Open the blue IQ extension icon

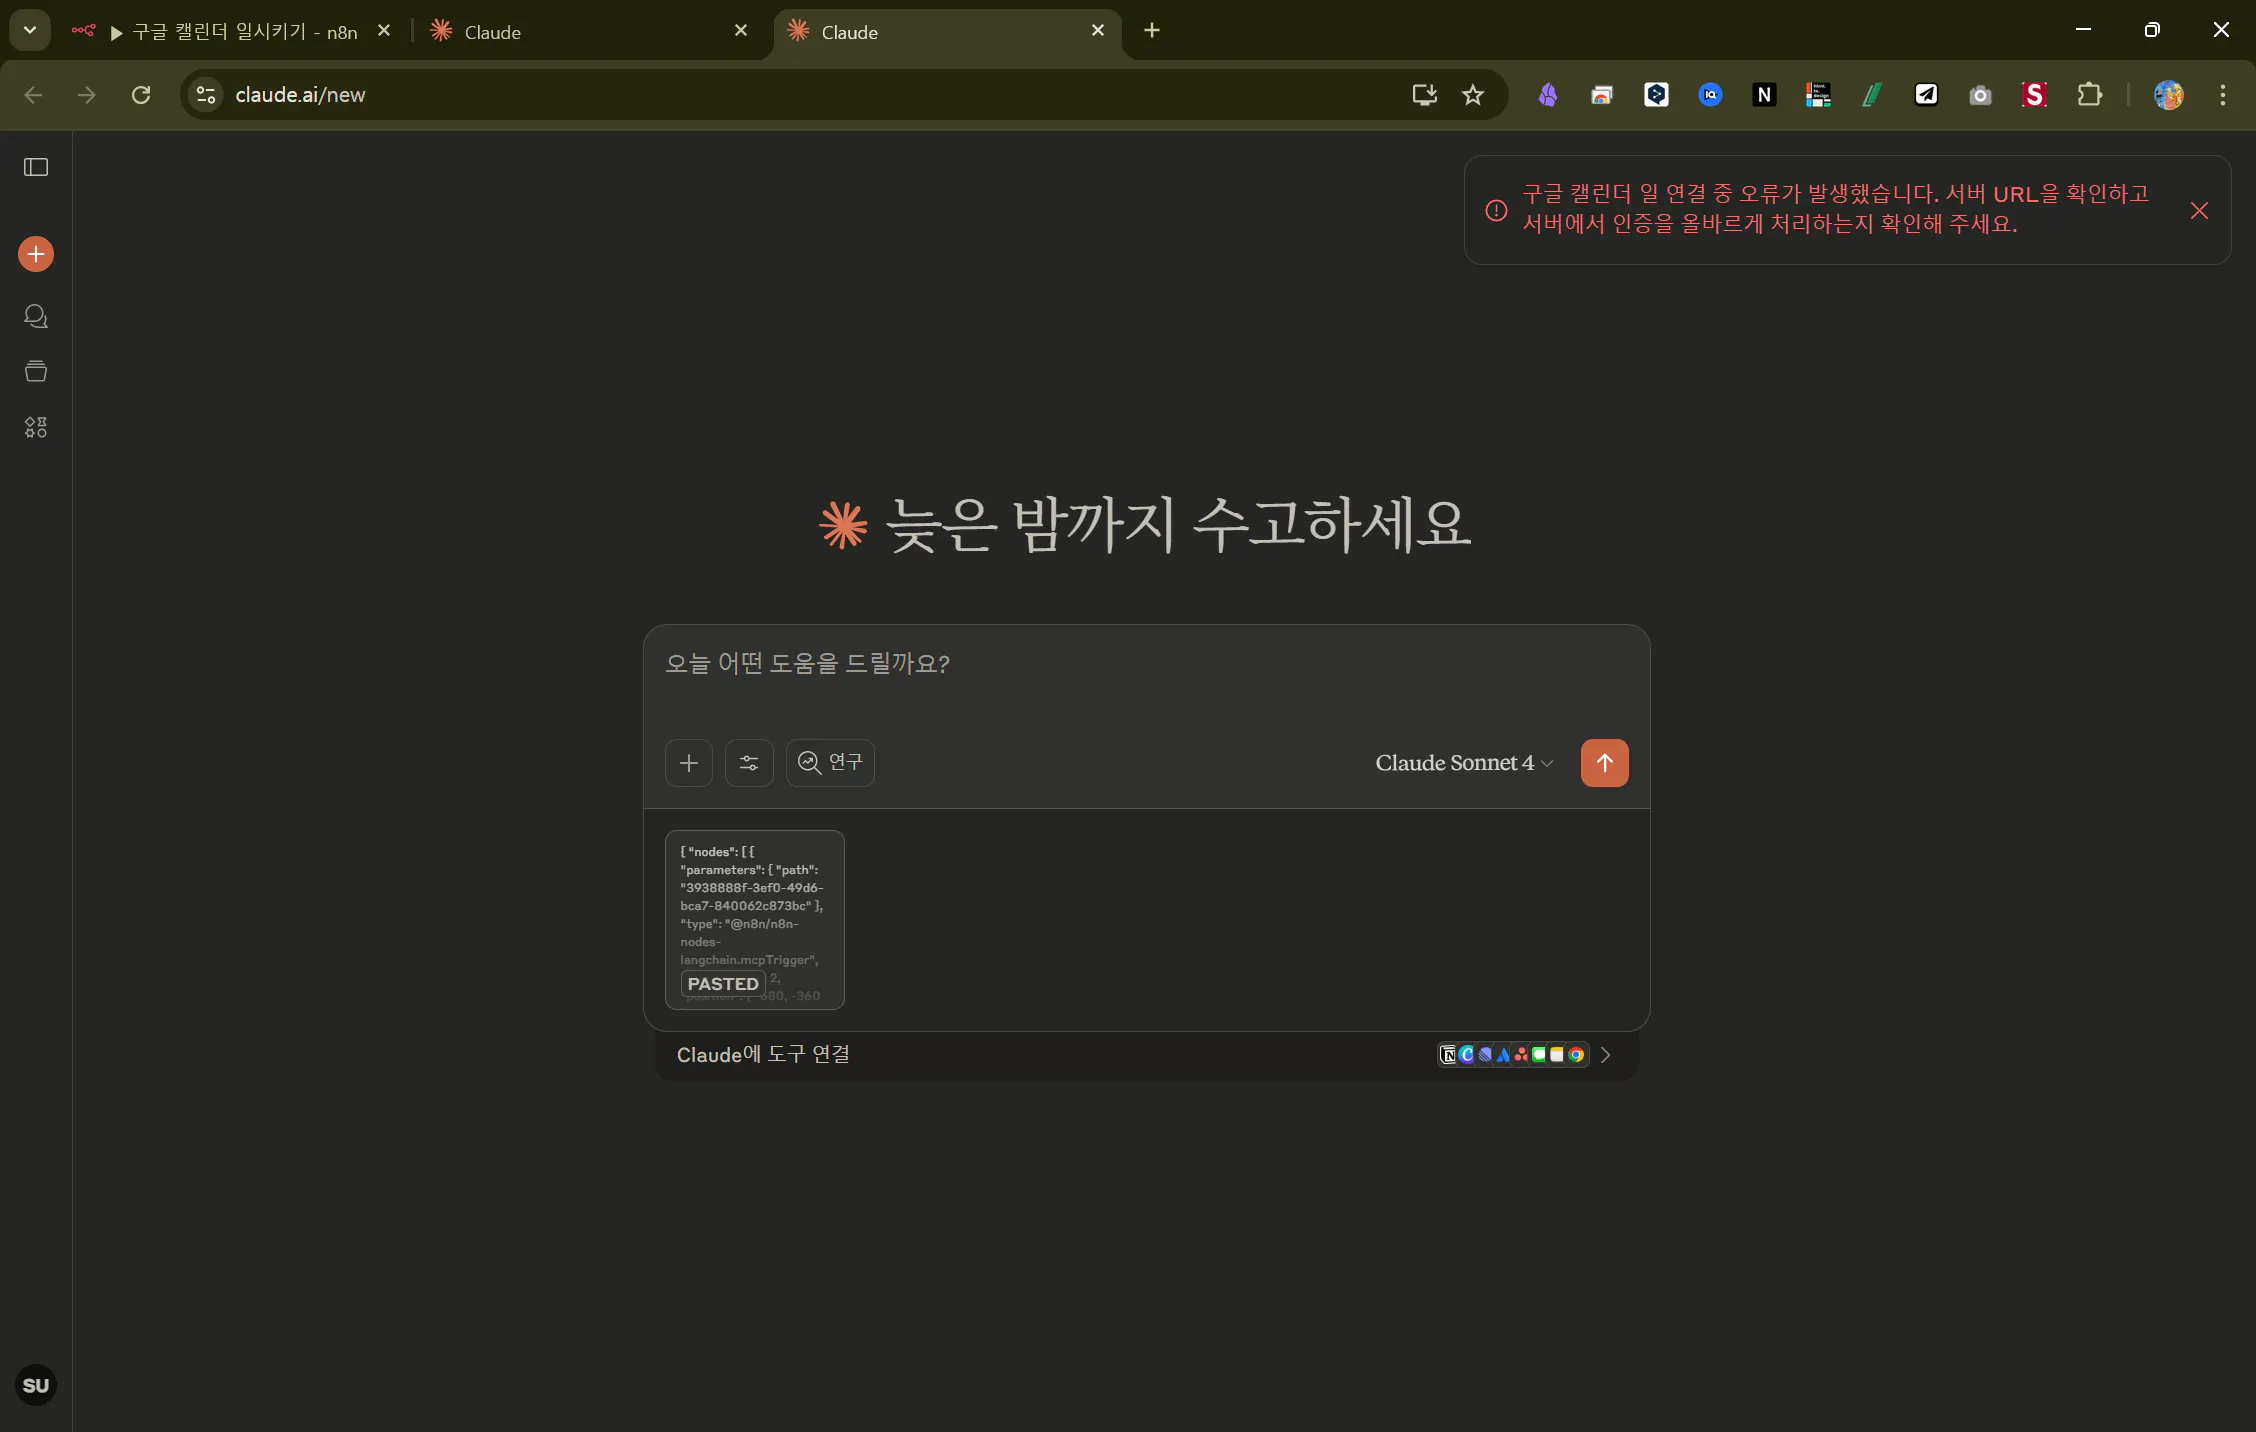(1710, 95)
